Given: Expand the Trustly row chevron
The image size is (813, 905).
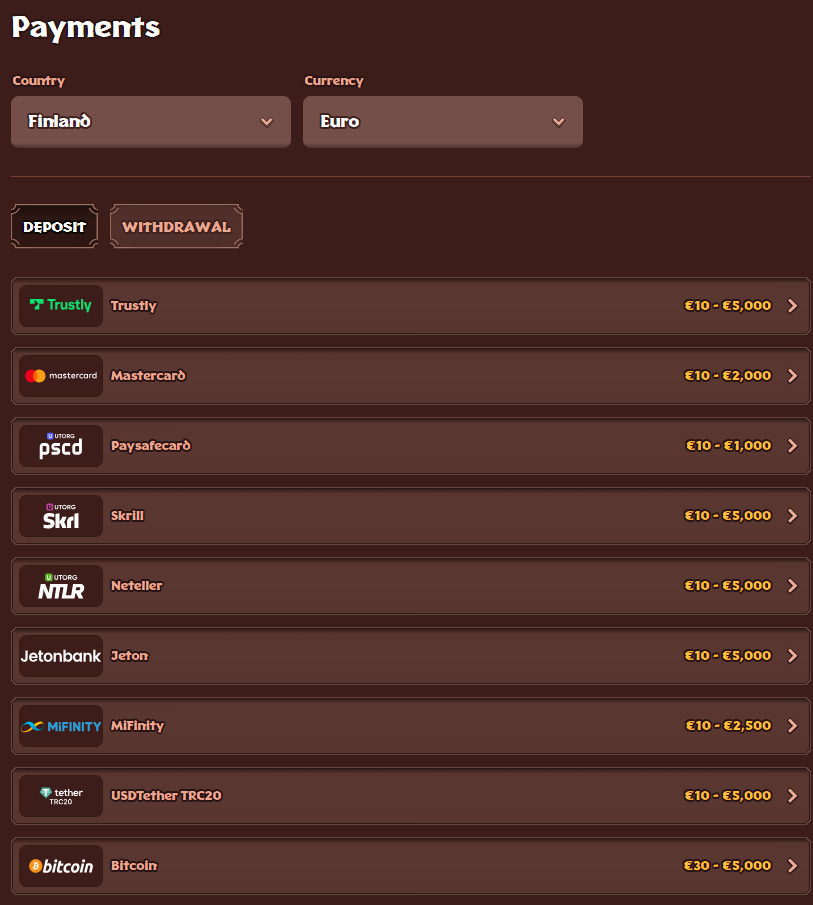Looking at the screenshot, I should (793, 305).
